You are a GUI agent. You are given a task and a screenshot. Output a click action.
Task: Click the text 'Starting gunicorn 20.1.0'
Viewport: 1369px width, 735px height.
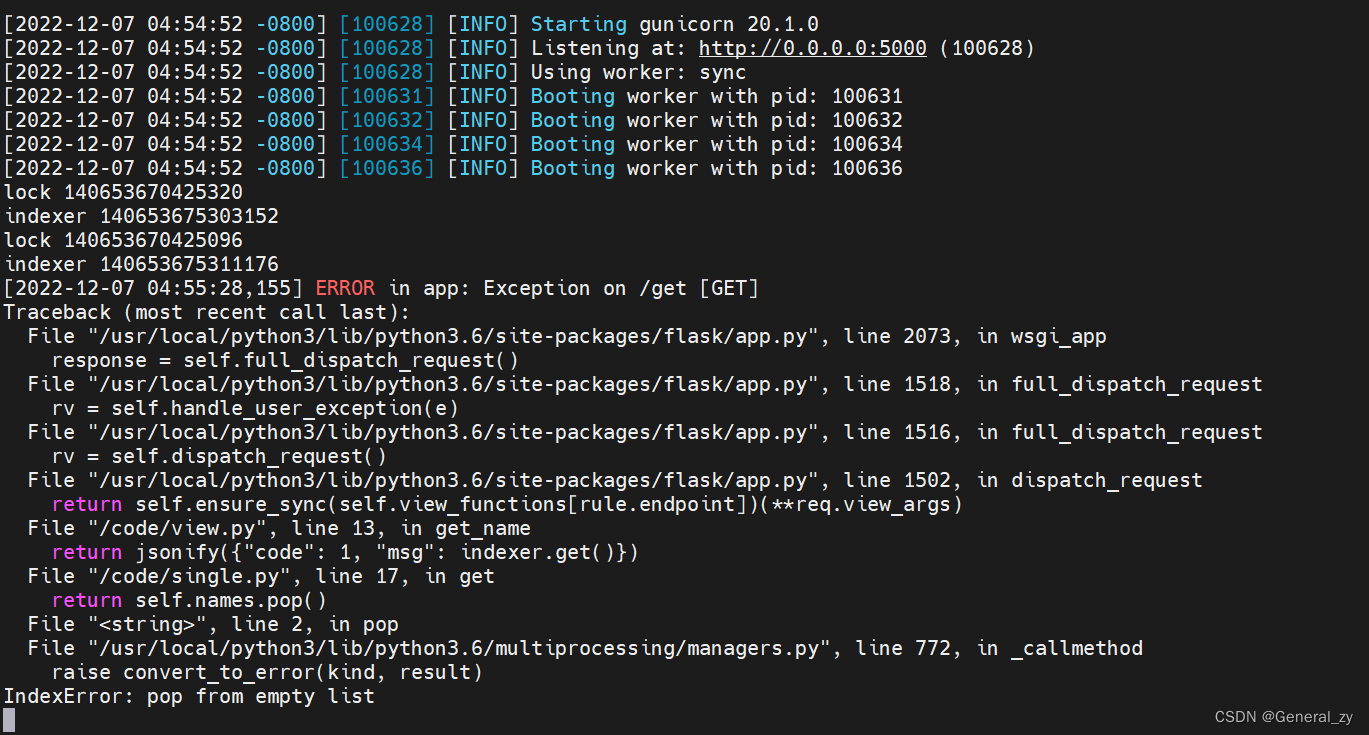[x=674, y=24]
